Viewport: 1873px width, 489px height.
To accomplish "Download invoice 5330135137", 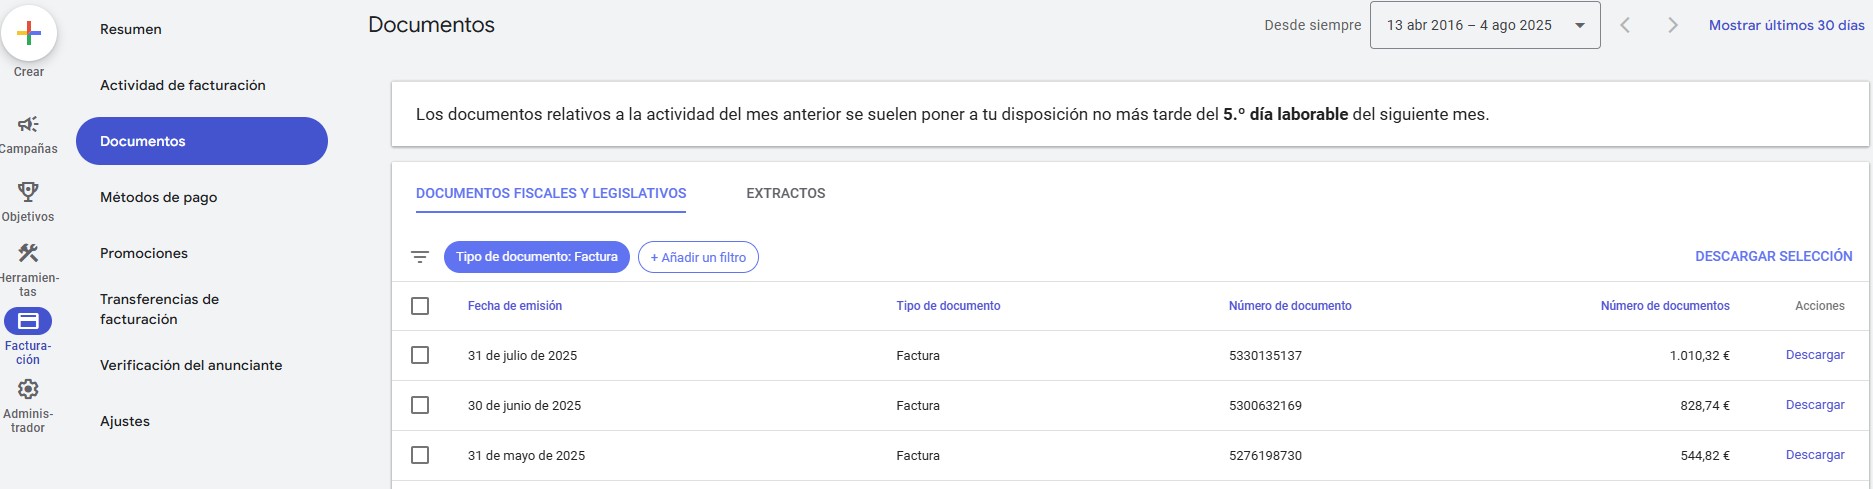I will coord(1815,355).
